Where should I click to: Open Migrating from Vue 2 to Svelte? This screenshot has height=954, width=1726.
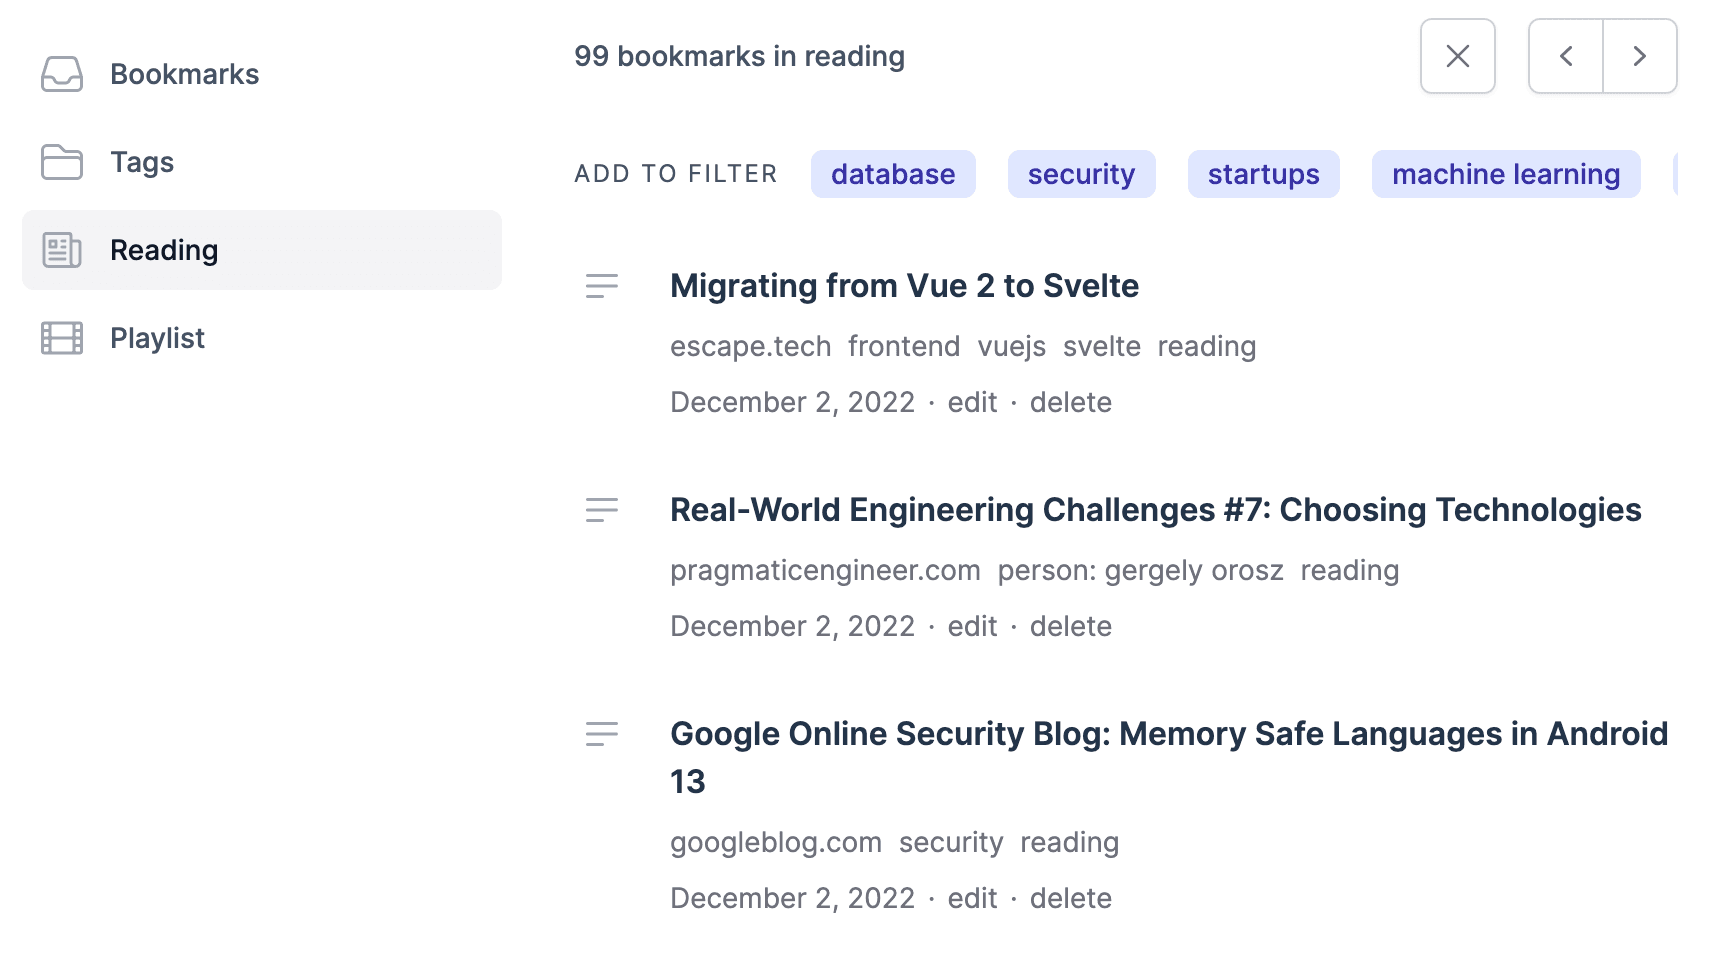point(904,286)
